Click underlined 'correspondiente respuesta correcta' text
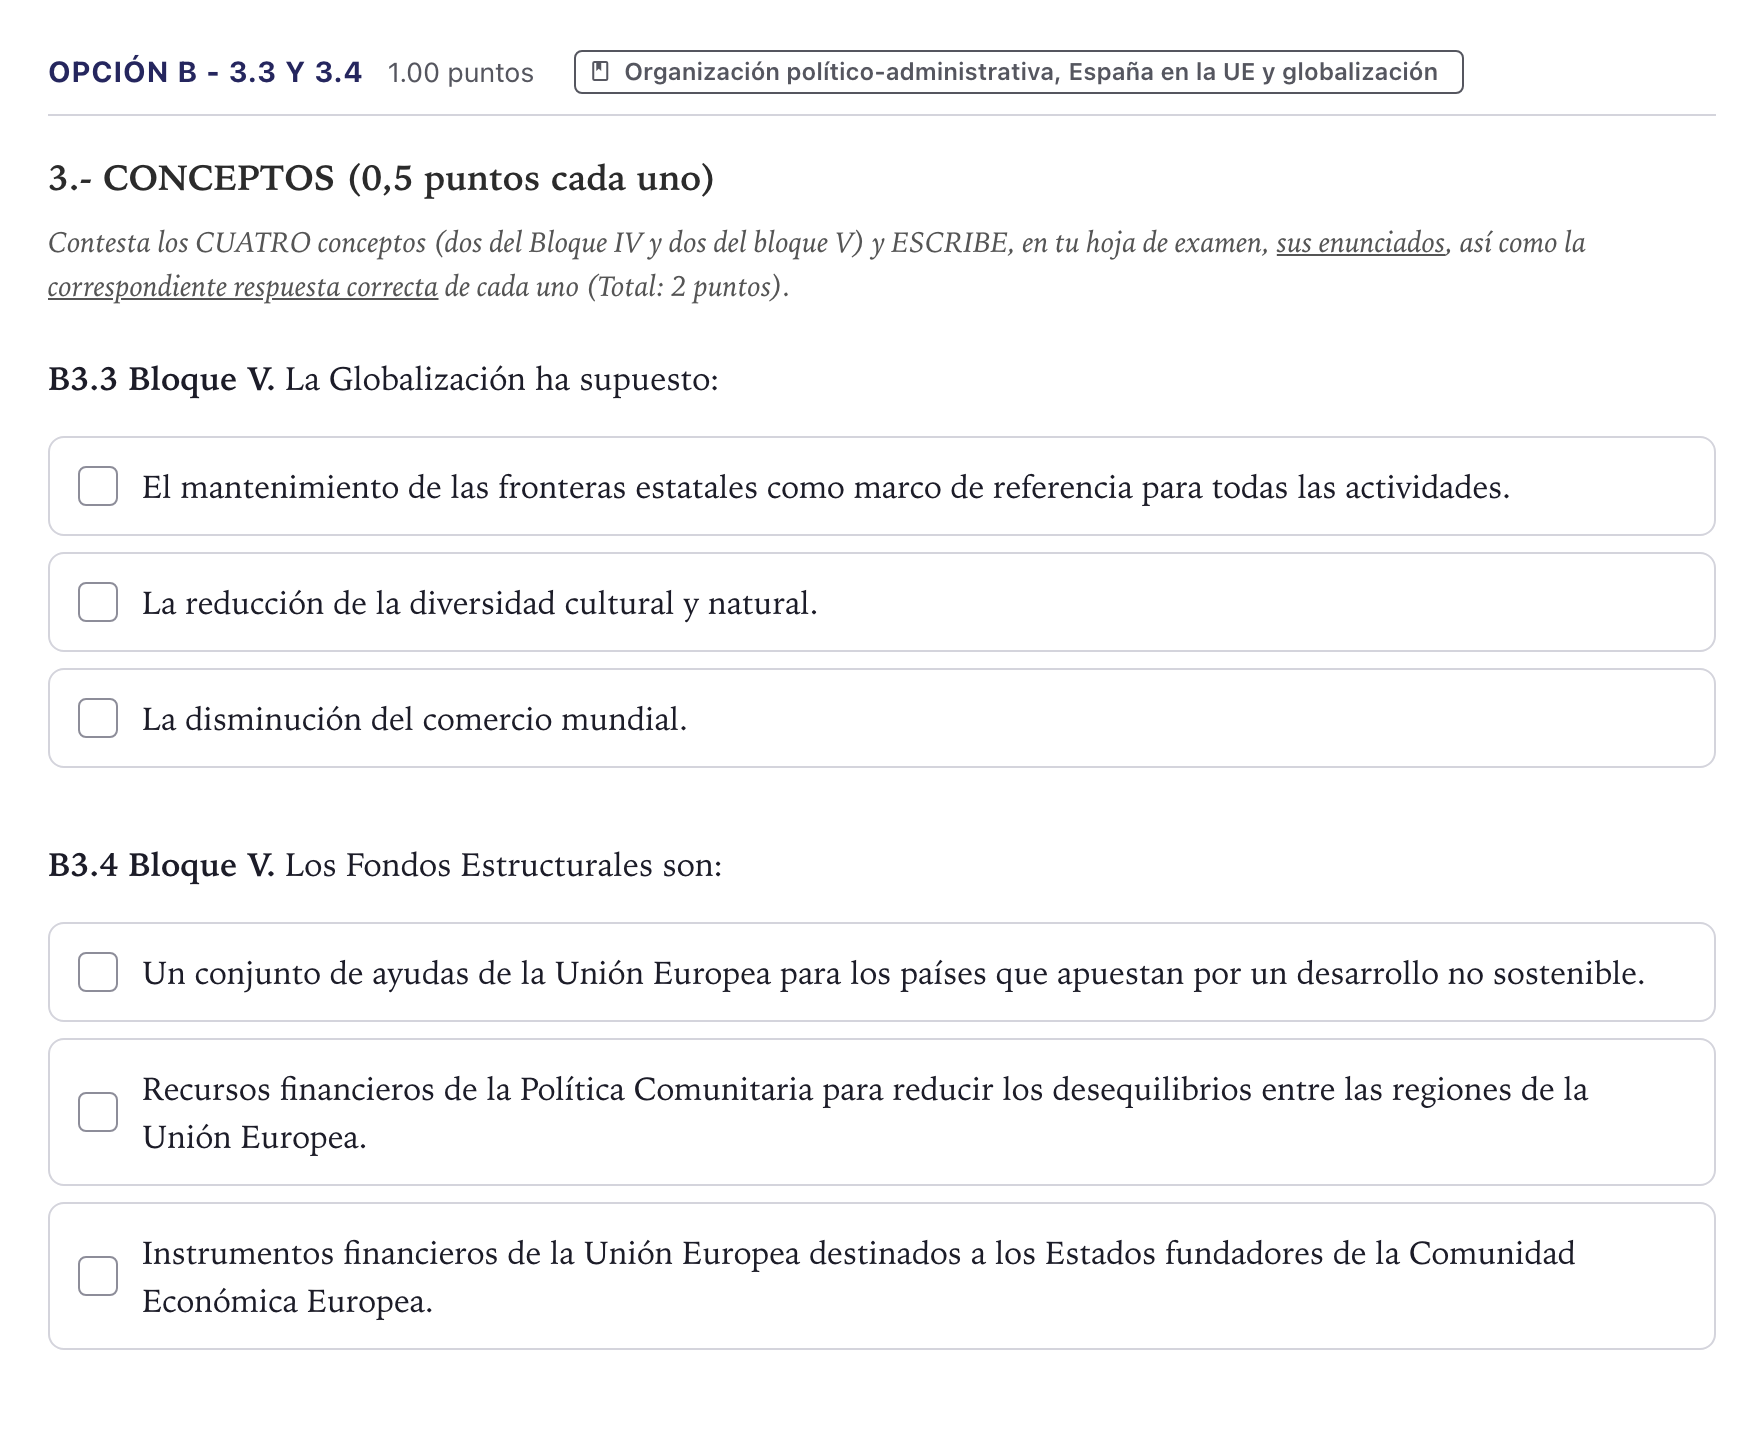1764x1444 pixels. click(x=243, y=287)
